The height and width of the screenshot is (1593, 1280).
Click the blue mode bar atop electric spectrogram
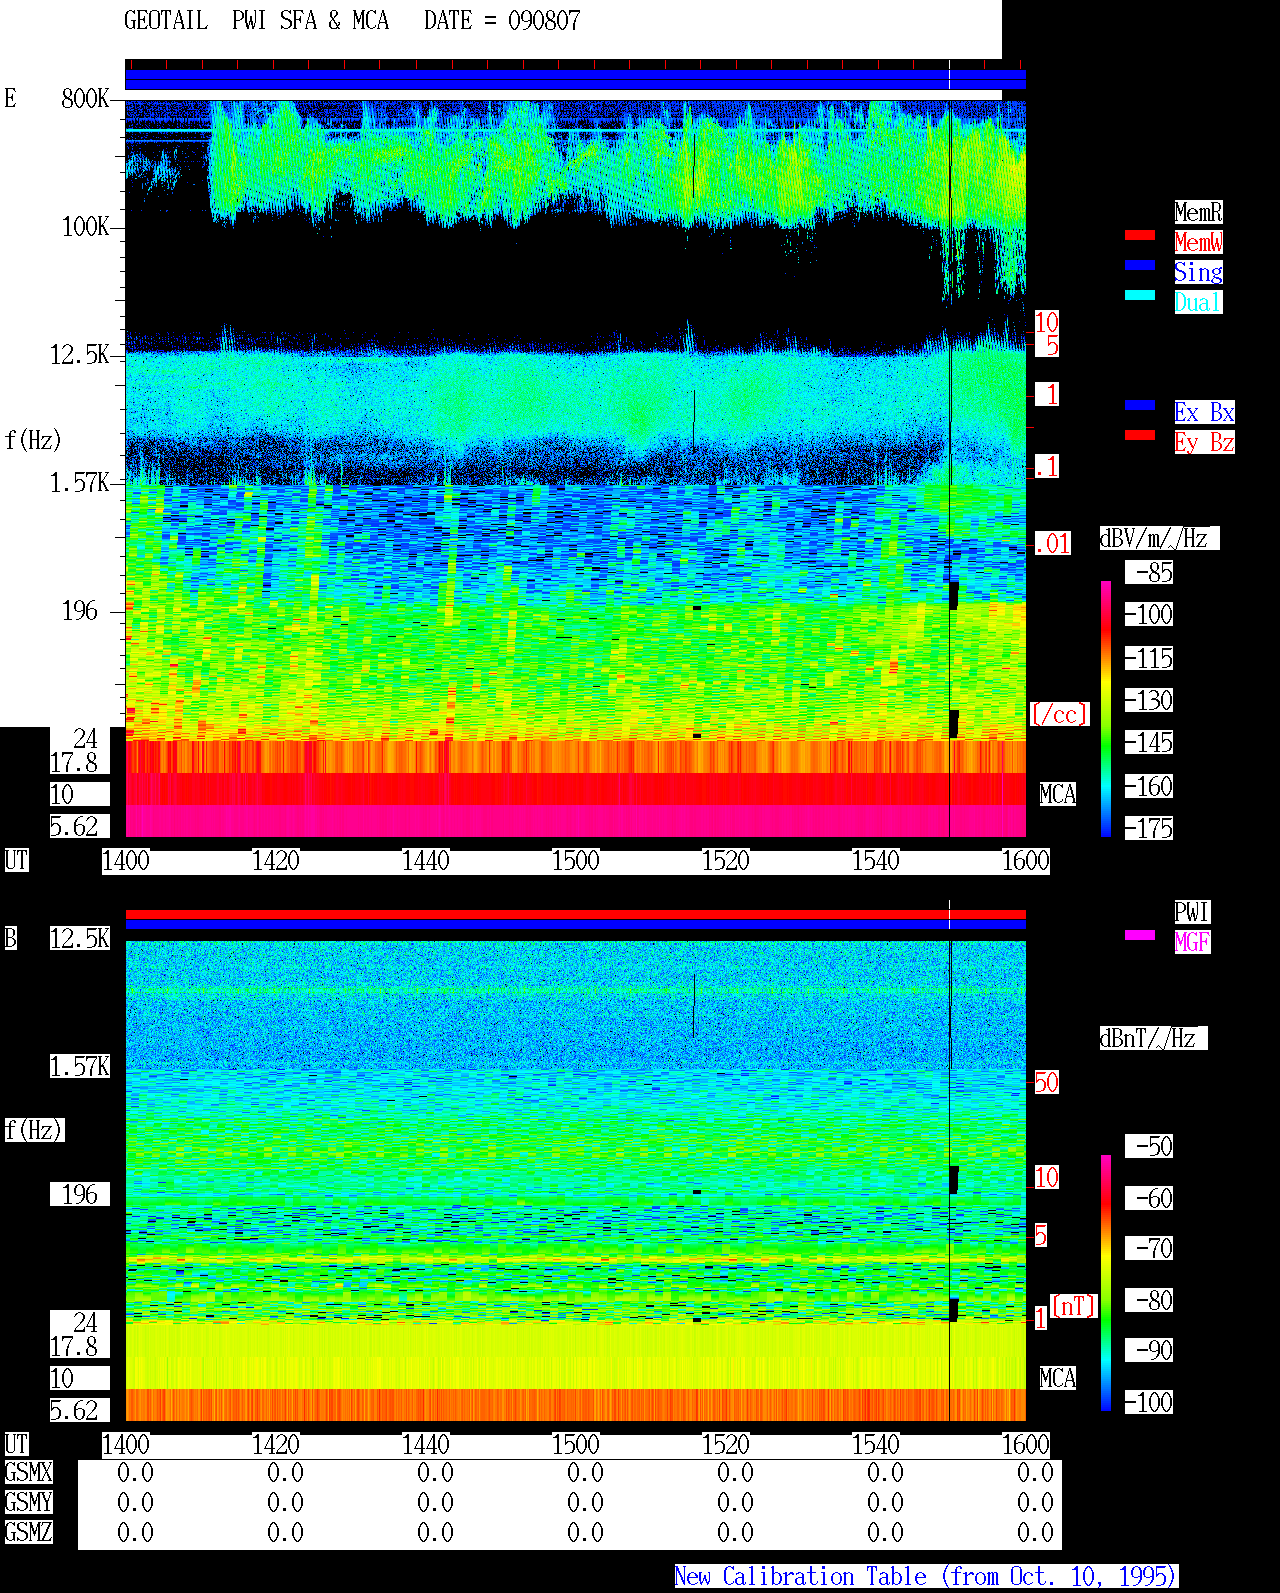(575, 80)
